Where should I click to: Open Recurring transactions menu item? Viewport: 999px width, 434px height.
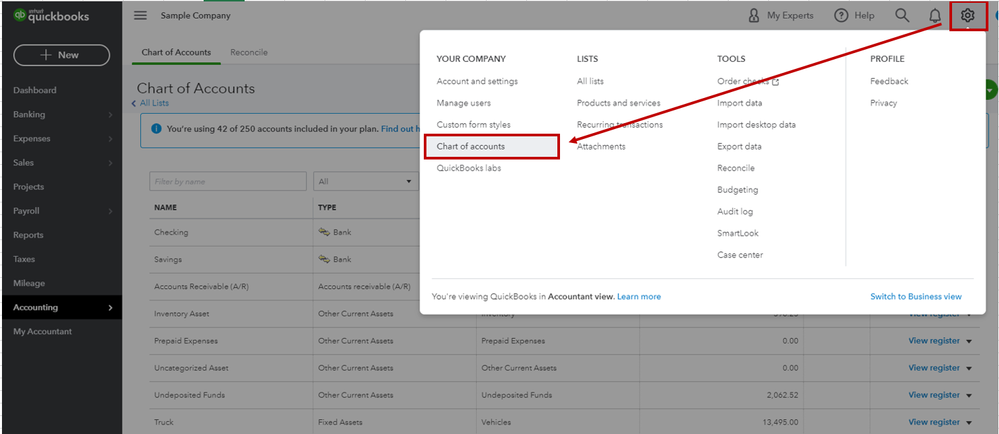coord(620,125)
